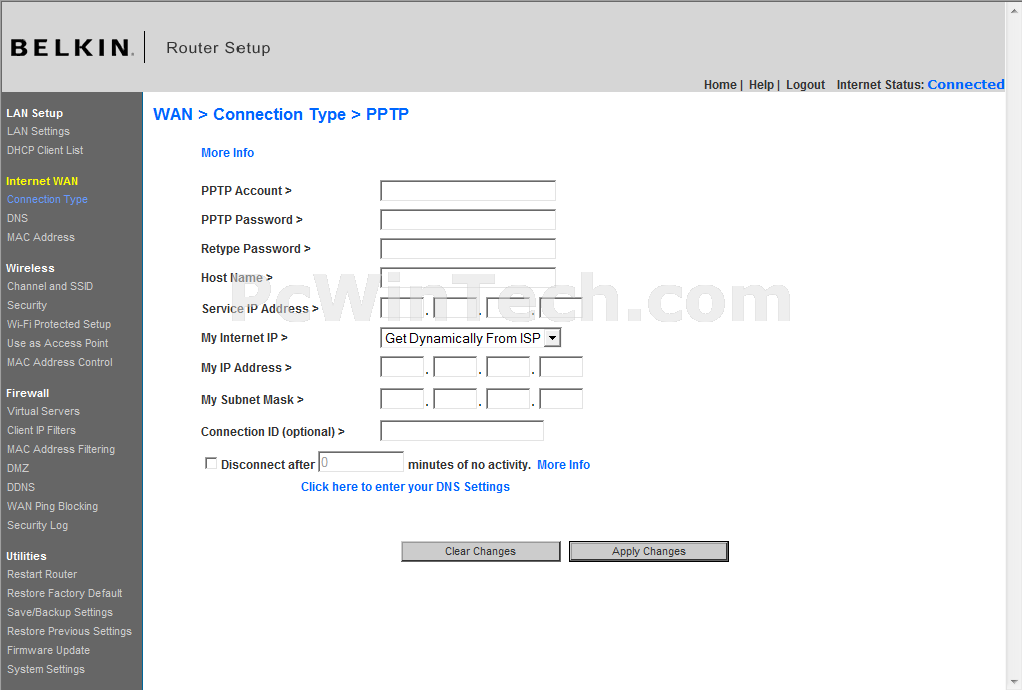This screenshot has height=690, width=1022.
Task: Open Restart Router utility
Action: [42, 575]
